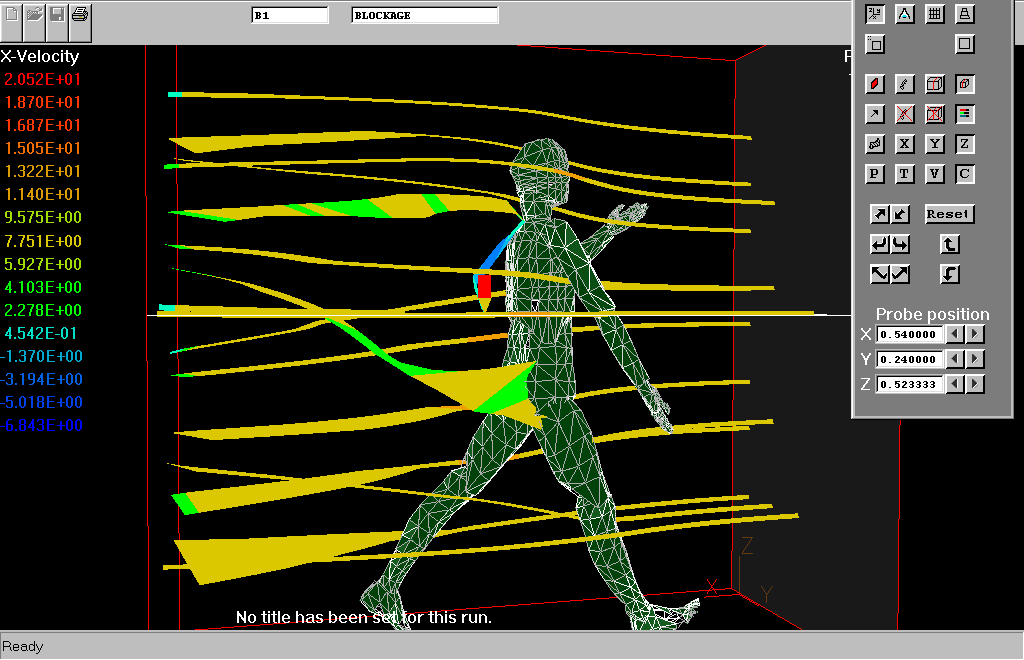Click the Print toolbar icon
Viewport: 1024px width, 660px height.
pyautogui.click(x=81, y=15)
